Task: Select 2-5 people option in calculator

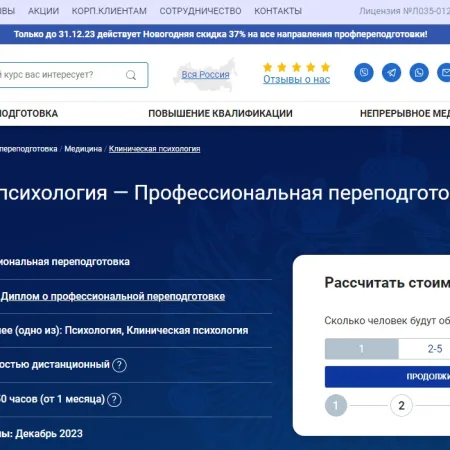Action: (424, 349)
